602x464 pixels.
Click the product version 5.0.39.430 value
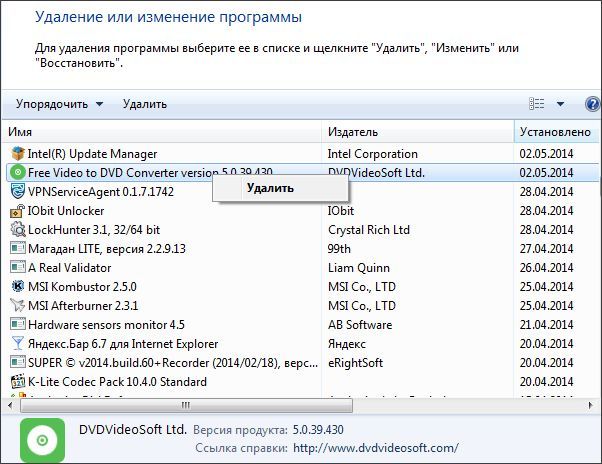pos(318,429)
